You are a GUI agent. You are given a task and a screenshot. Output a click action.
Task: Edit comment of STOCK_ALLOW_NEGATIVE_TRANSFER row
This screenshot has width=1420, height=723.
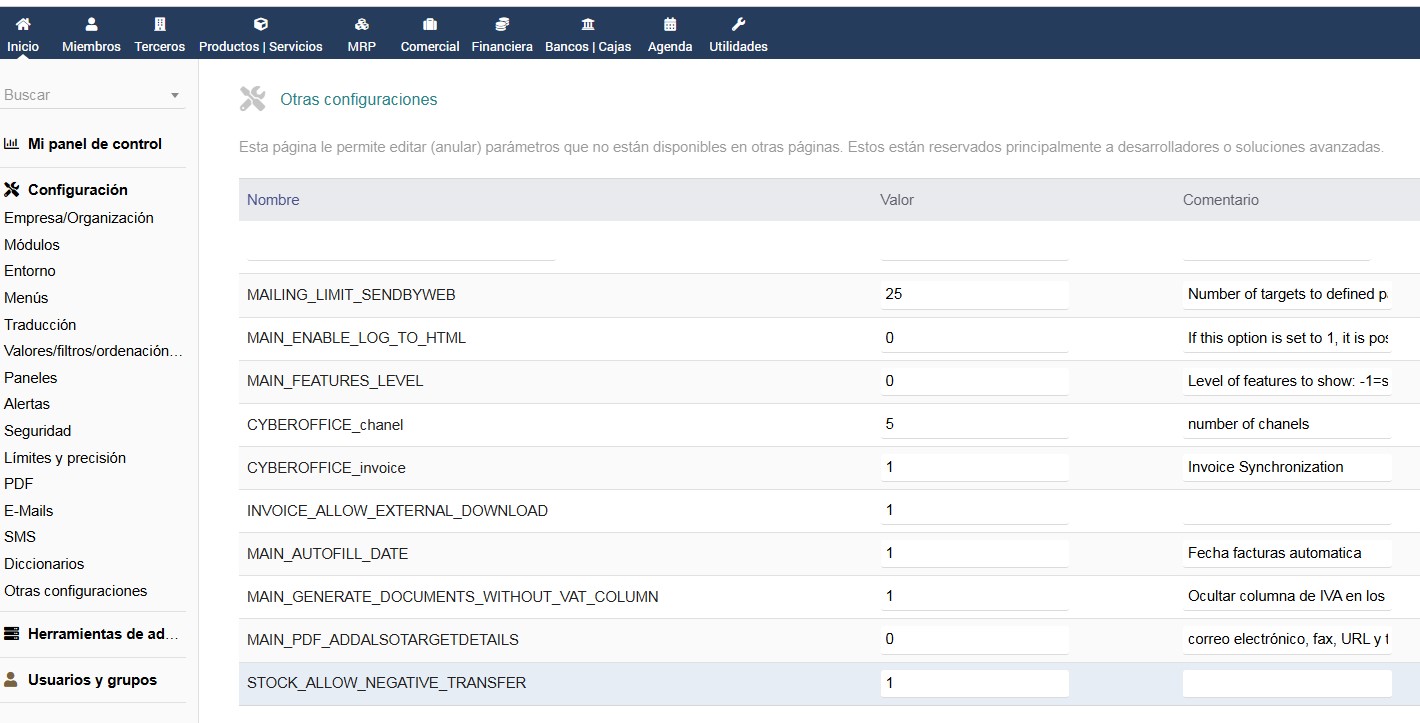[1287, 683]
